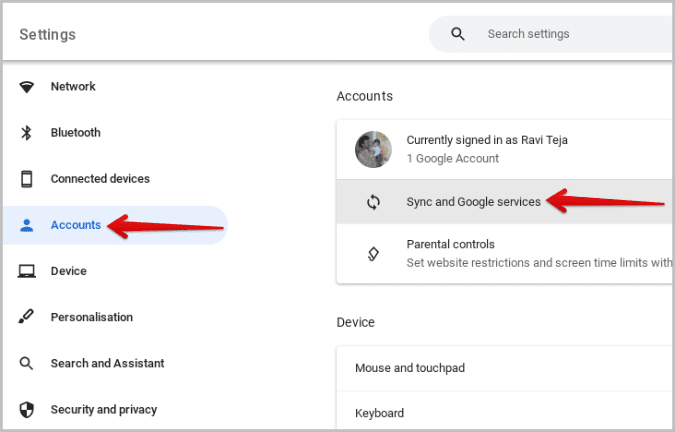This screenshot has height=432, width=675.
Task: Click the sync arrows icon
Action: pyautogui.click(x=373, y=202)
